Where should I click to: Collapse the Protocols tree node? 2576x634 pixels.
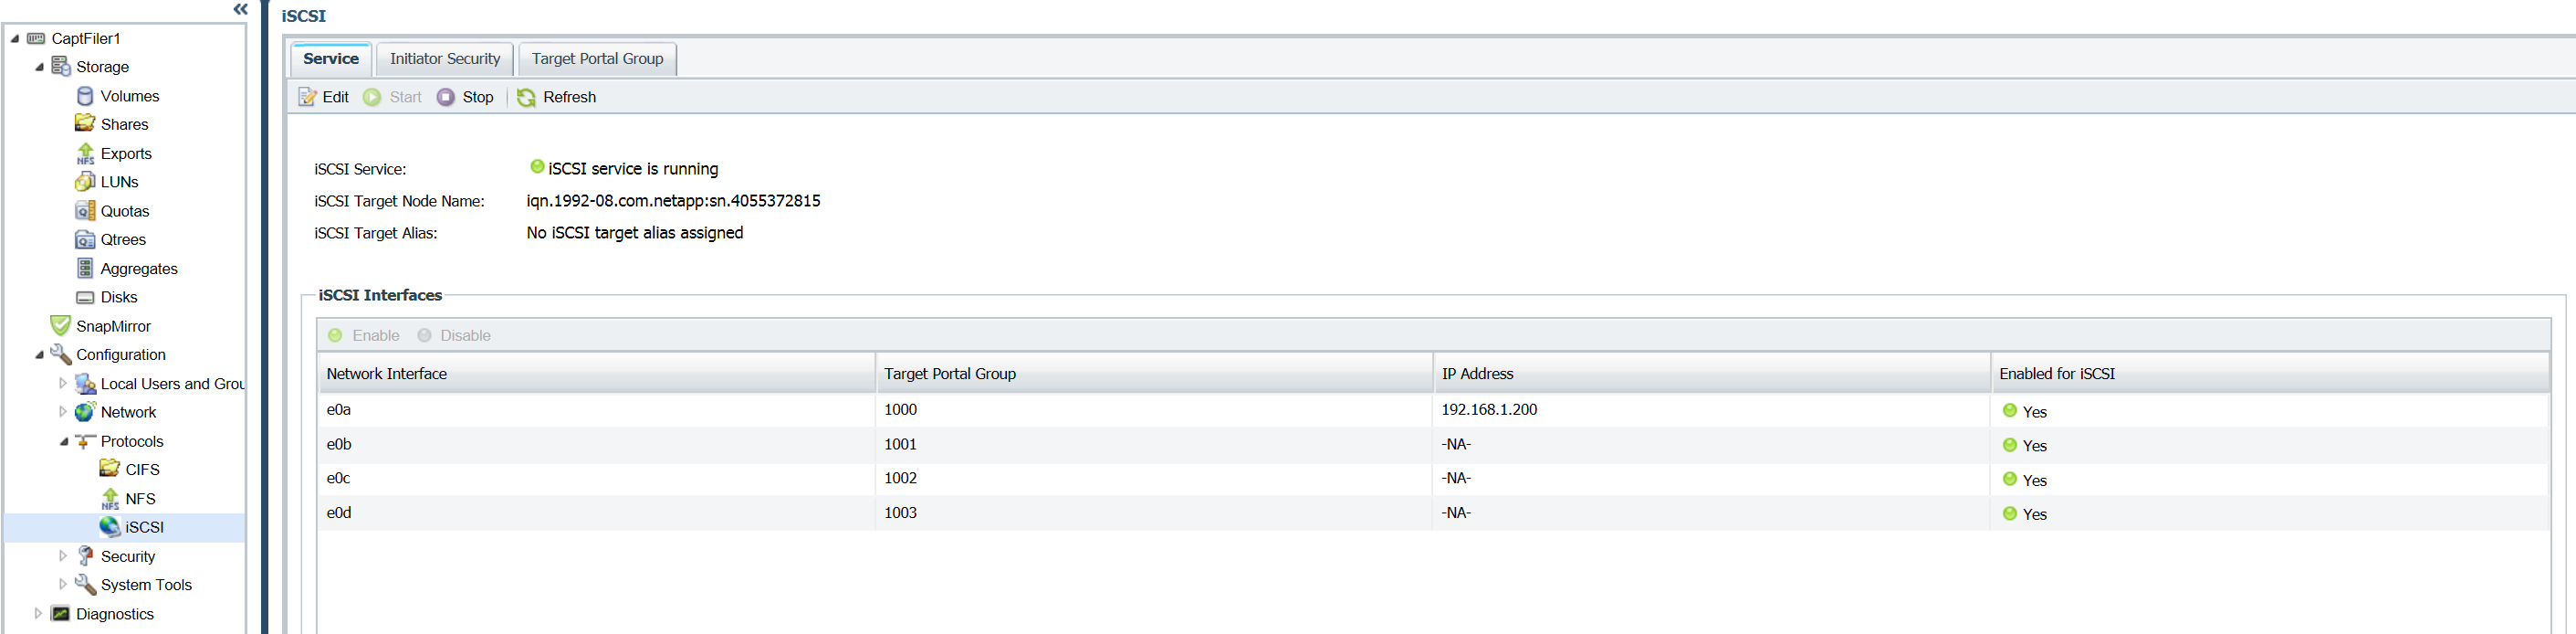(x=63, y=441)
